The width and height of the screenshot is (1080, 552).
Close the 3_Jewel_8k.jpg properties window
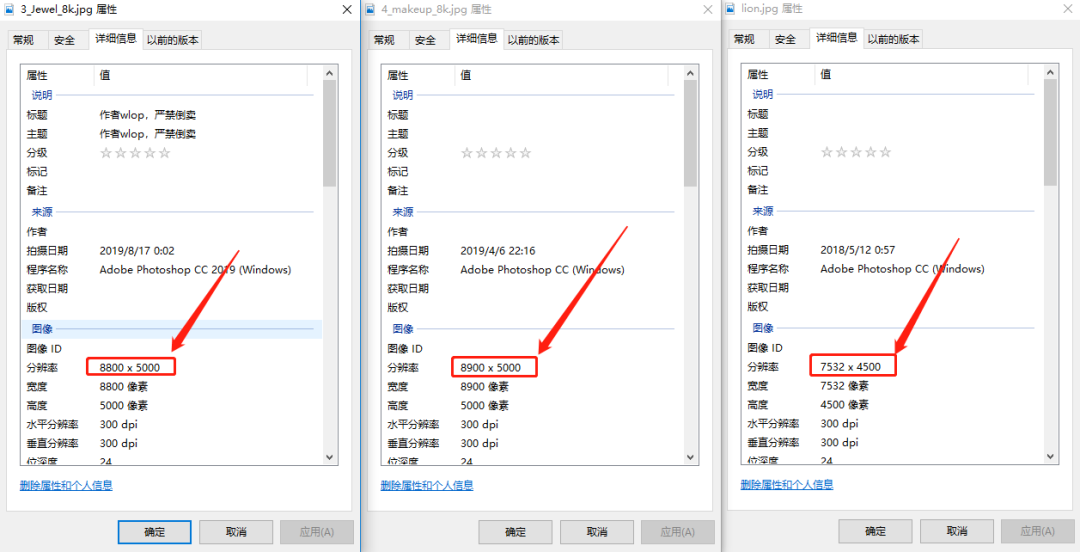[346, 10]
